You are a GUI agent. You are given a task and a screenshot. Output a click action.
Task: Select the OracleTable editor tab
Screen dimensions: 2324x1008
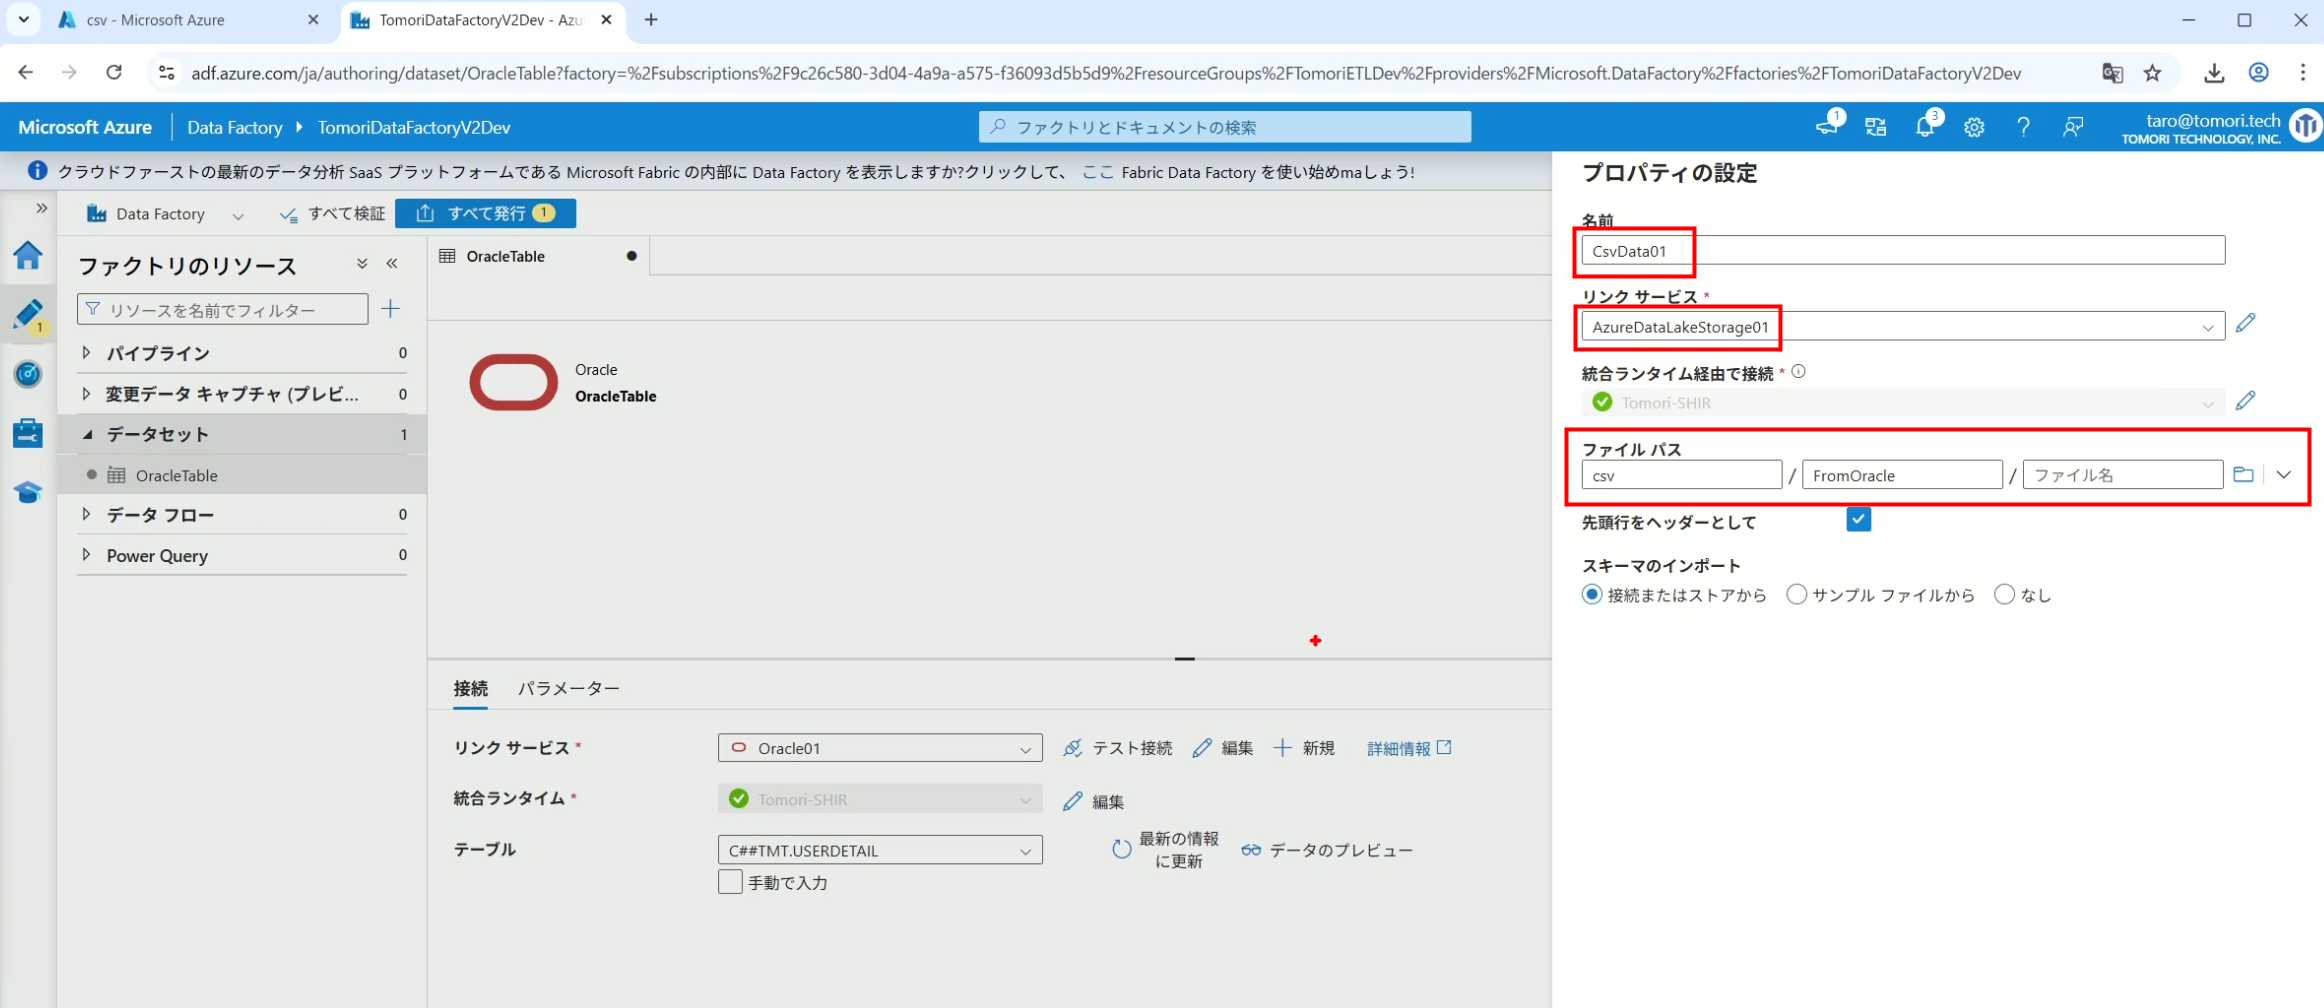click(506, 256)
